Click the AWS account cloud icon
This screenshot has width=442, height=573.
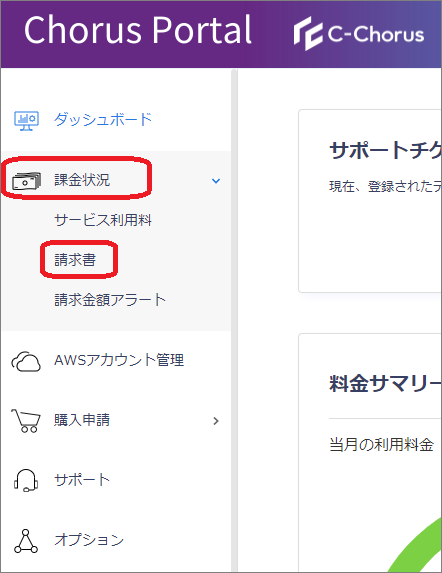(x=26, y=361)
